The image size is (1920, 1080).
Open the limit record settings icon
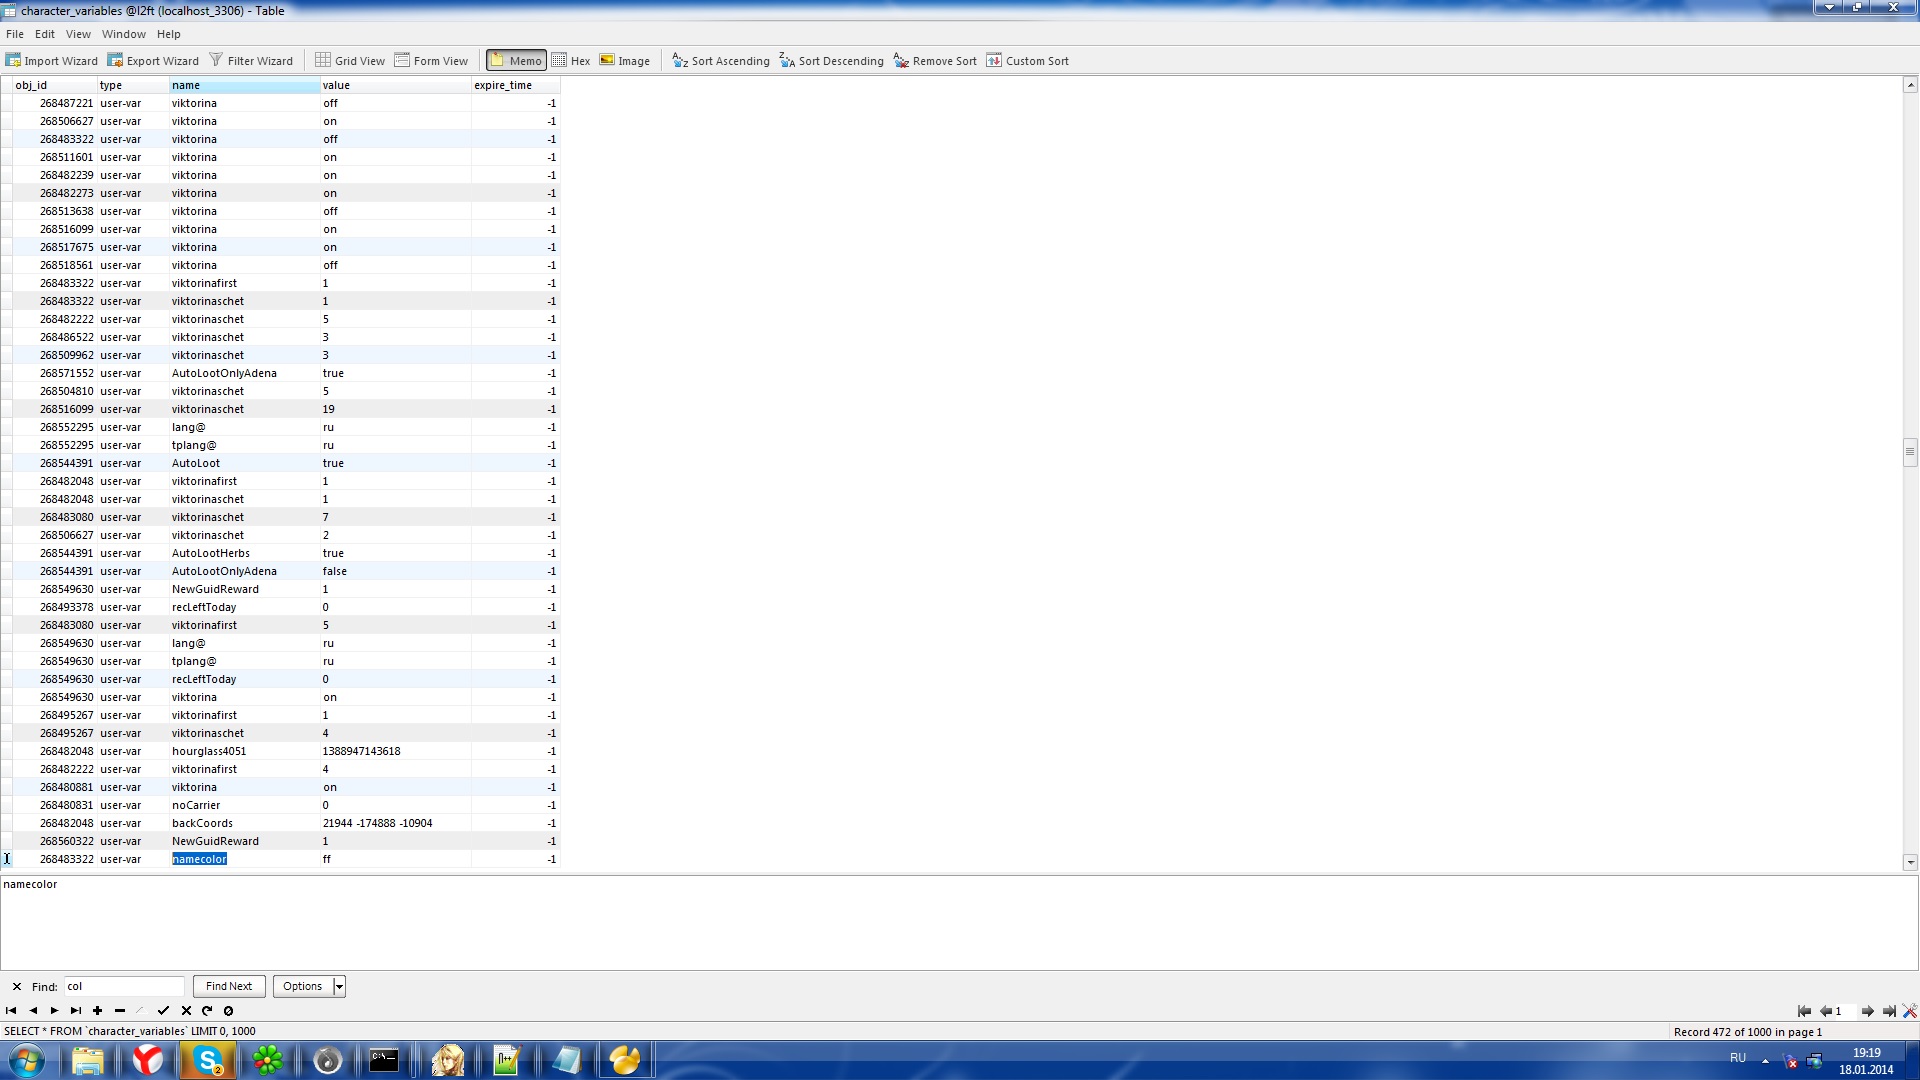click(1910, 1011)
